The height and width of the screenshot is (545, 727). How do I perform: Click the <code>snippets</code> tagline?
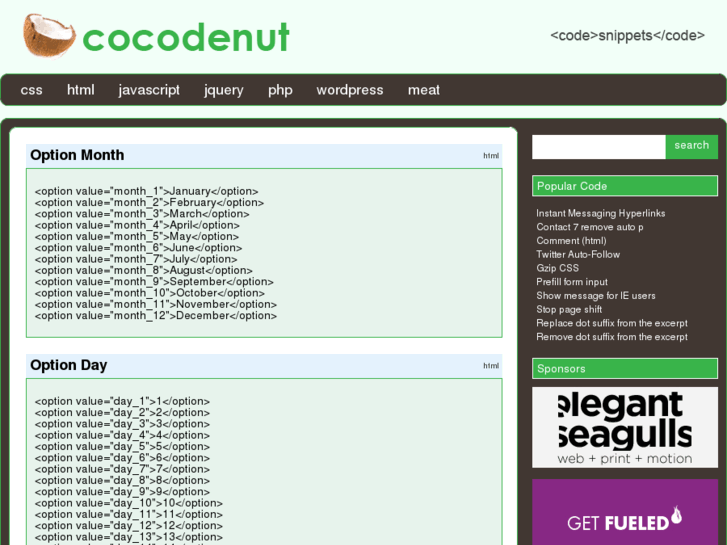pos(627,36)
